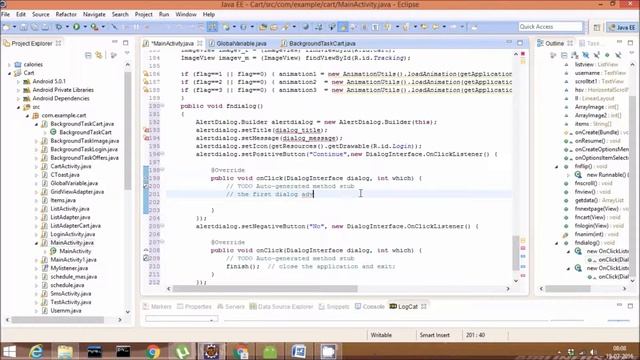This screenshot has height=360, width=640.
Task: Collapse the Cart project
Action: tap(9, 73)
